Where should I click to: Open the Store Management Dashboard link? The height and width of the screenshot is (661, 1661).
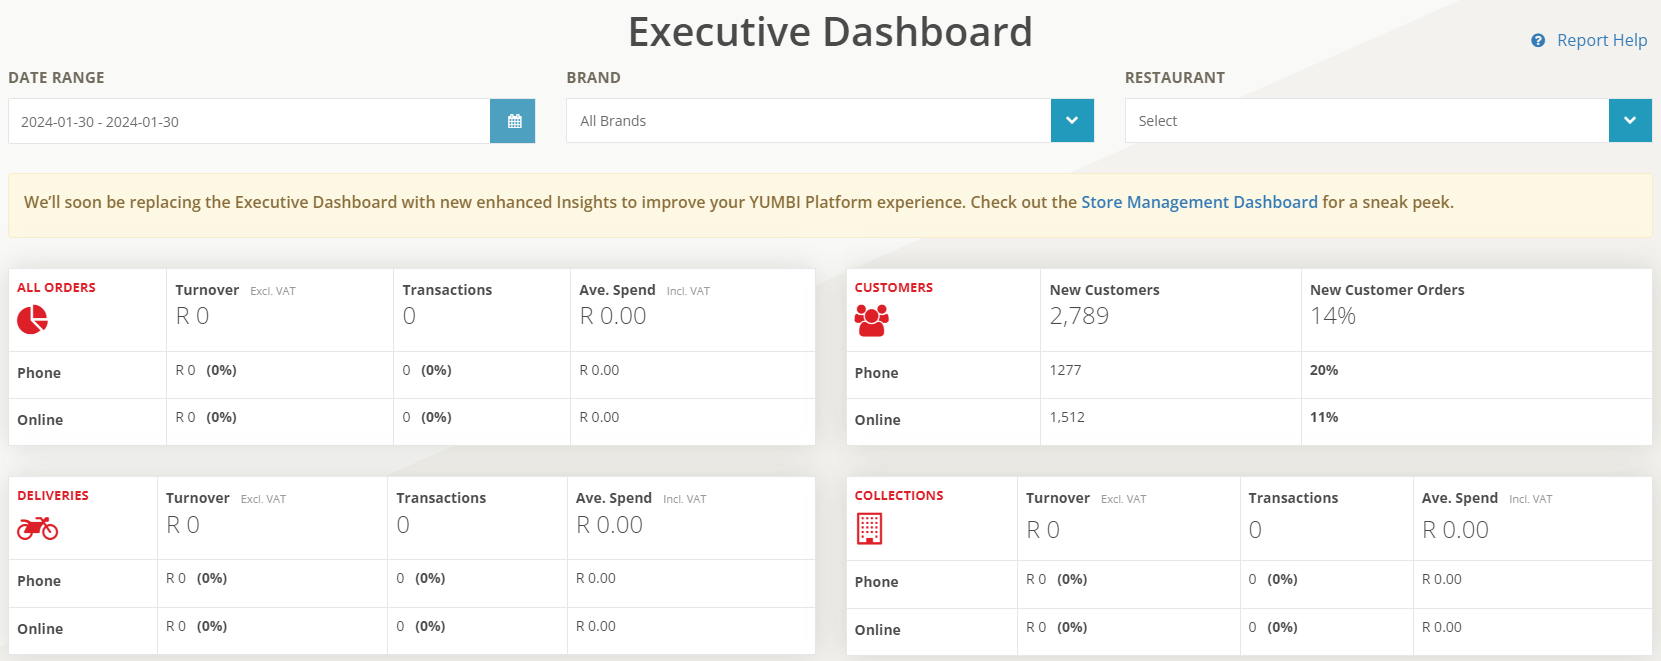(x=1199, y=202)
